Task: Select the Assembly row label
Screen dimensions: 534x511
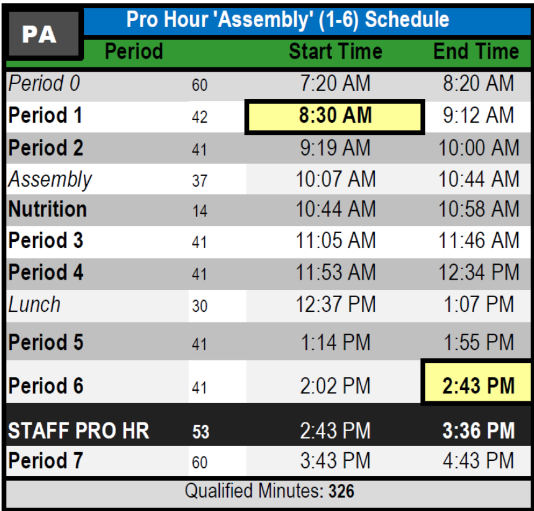Action: click(x=50, y=180)
